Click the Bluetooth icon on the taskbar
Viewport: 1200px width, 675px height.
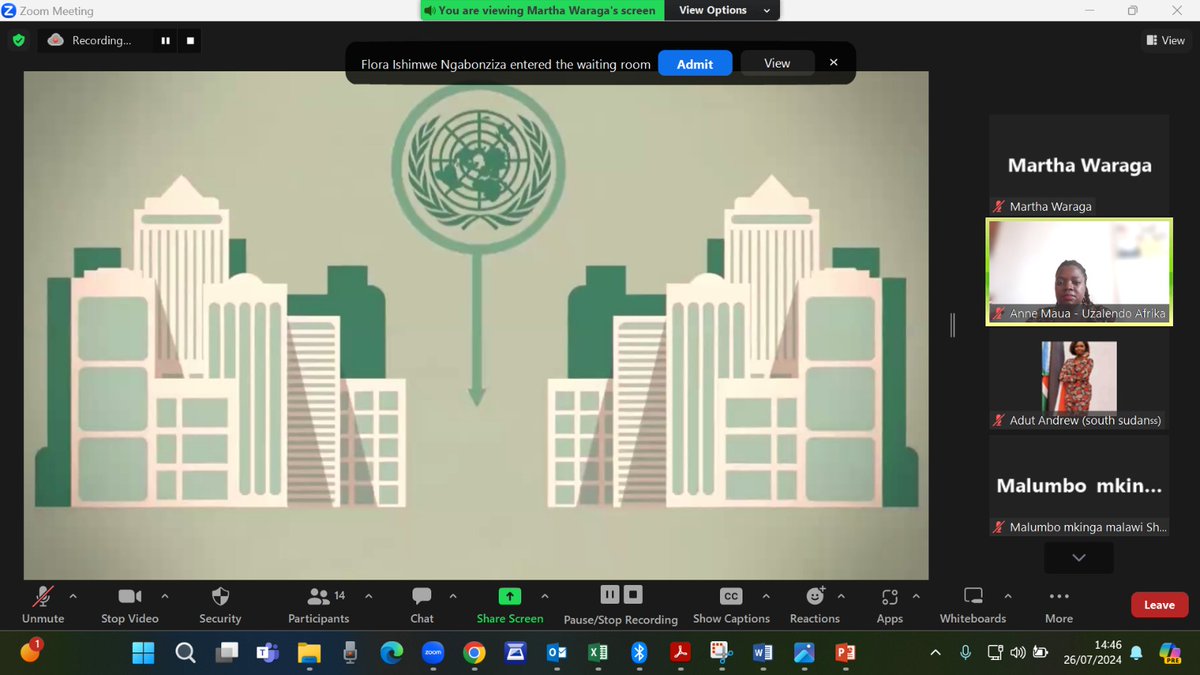pyautogui.click(x=638, y=653)
